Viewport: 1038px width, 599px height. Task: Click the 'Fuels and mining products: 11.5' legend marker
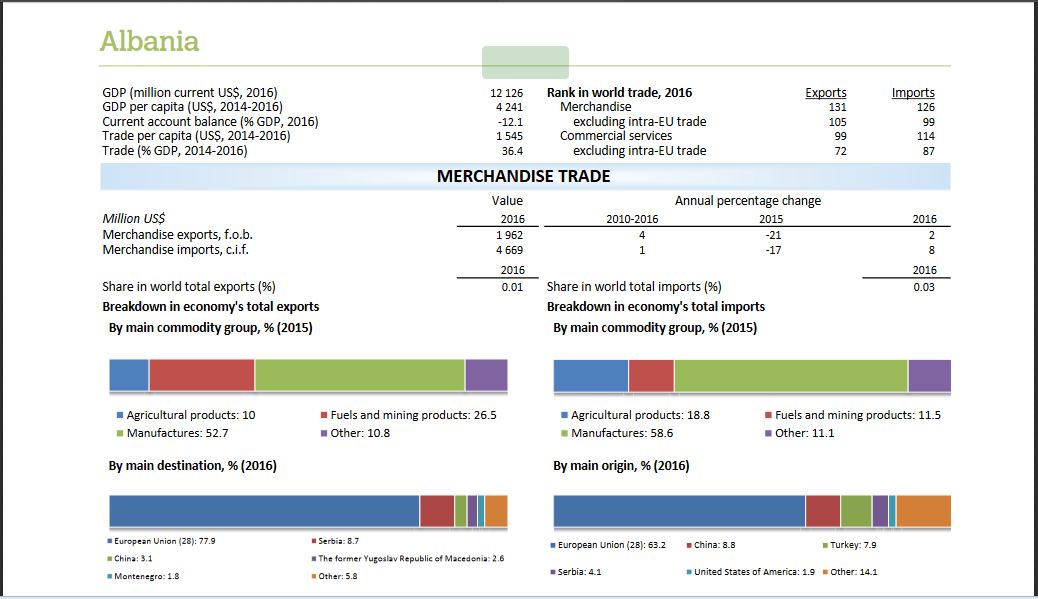point(768,415)
